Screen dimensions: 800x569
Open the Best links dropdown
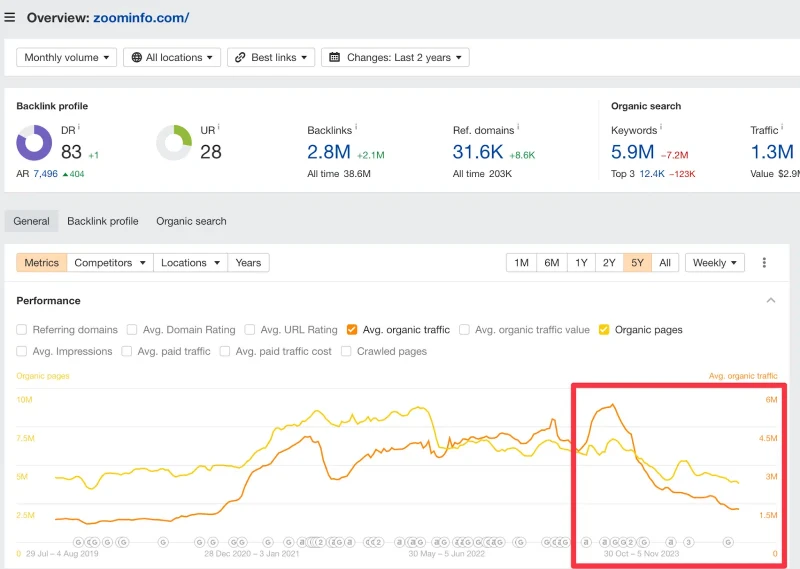[x=271, y=57]
